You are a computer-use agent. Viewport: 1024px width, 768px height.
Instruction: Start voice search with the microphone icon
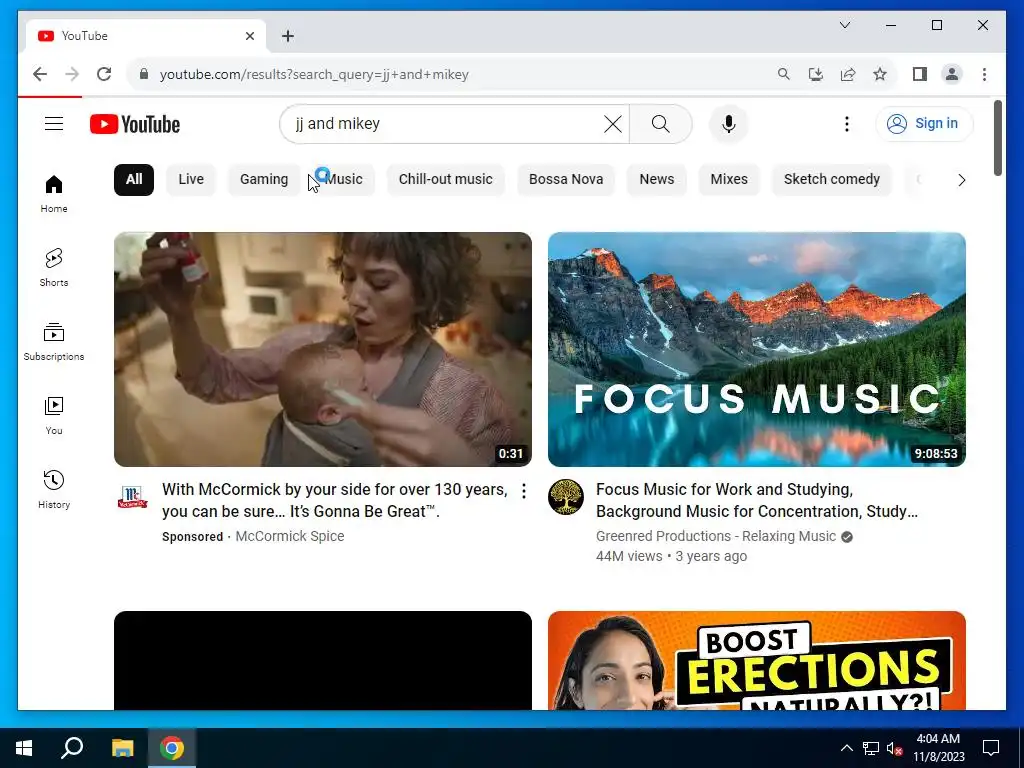(728, 123)
